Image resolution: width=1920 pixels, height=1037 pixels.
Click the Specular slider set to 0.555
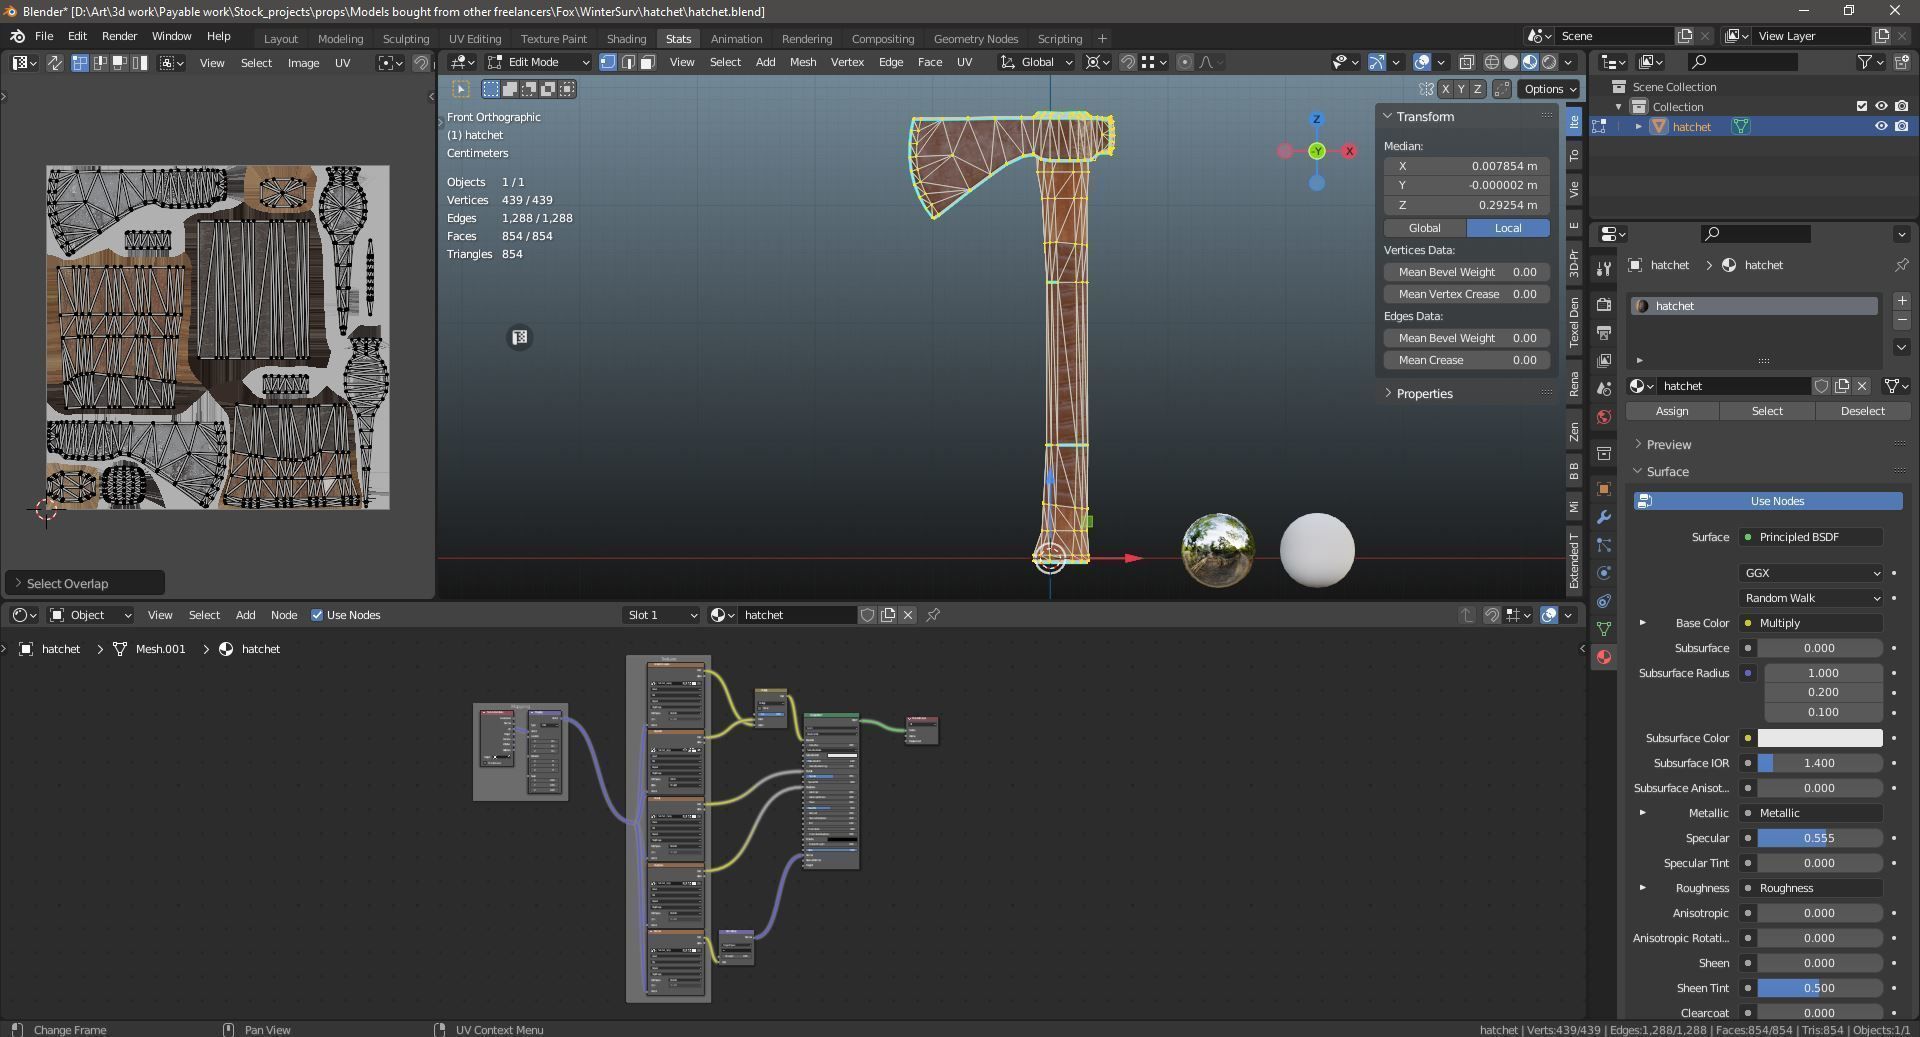[x=1818, y=838]
